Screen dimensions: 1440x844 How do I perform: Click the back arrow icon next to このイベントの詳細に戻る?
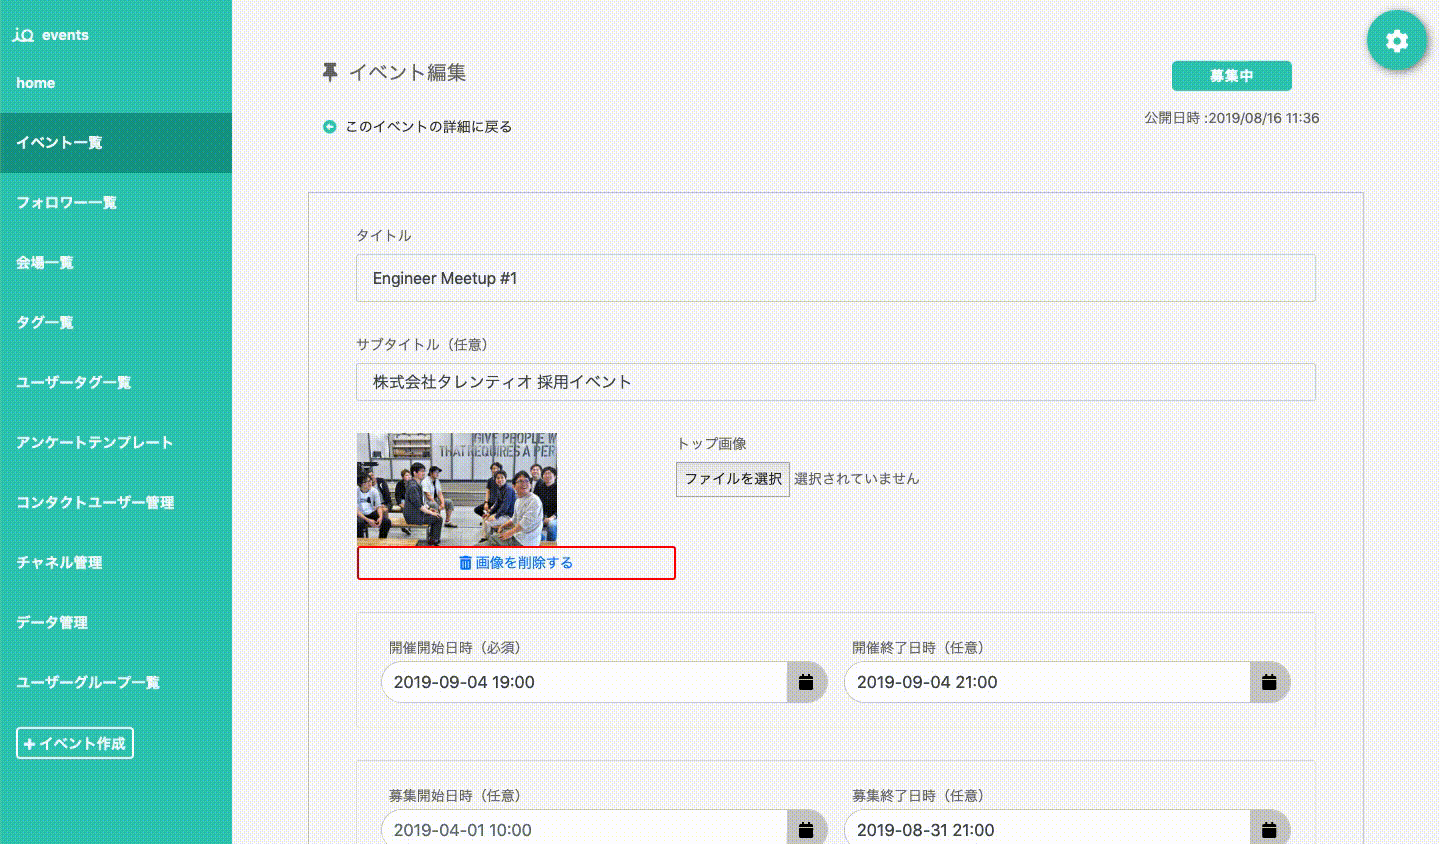[x=329, y=127]
